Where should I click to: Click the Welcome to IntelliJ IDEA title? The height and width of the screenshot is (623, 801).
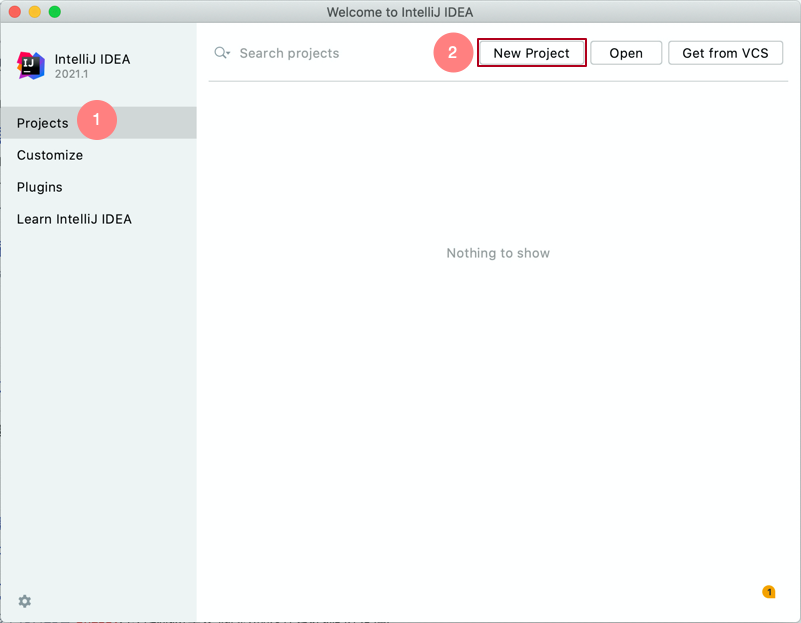400,12
